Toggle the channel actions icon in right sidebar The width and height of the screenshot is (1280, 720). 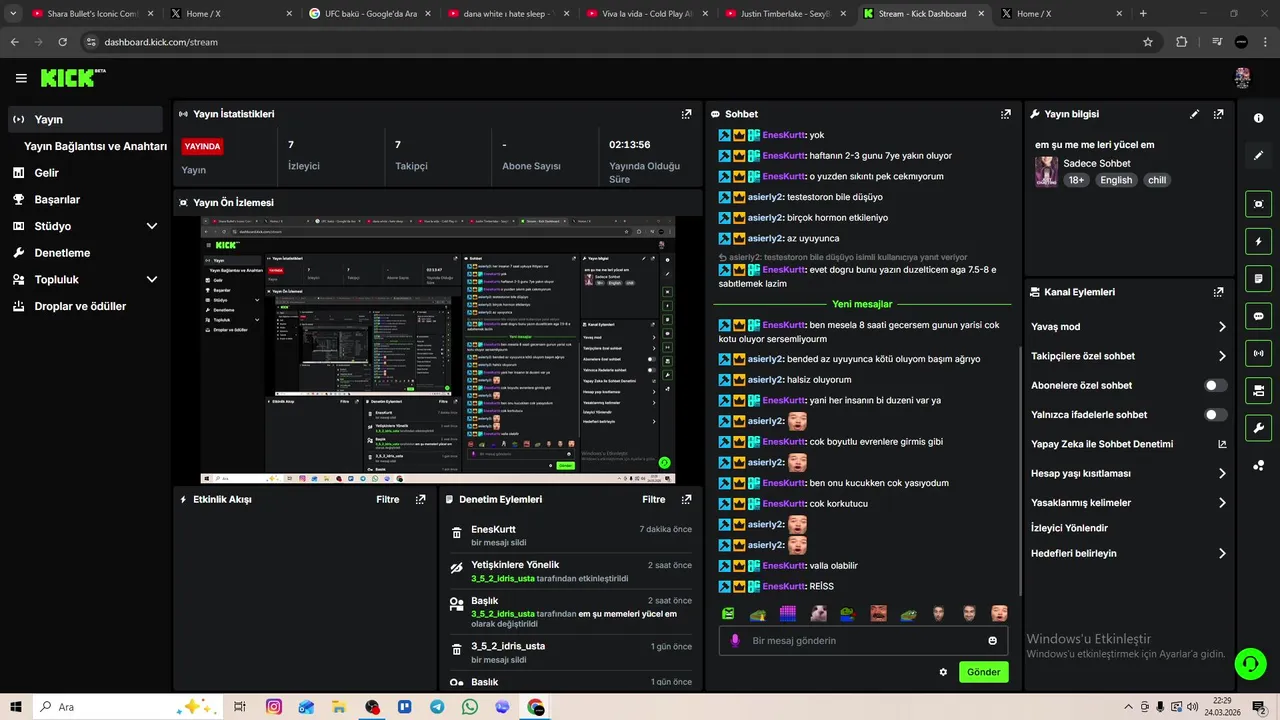pyautogui.click(x=1258, y=390)
